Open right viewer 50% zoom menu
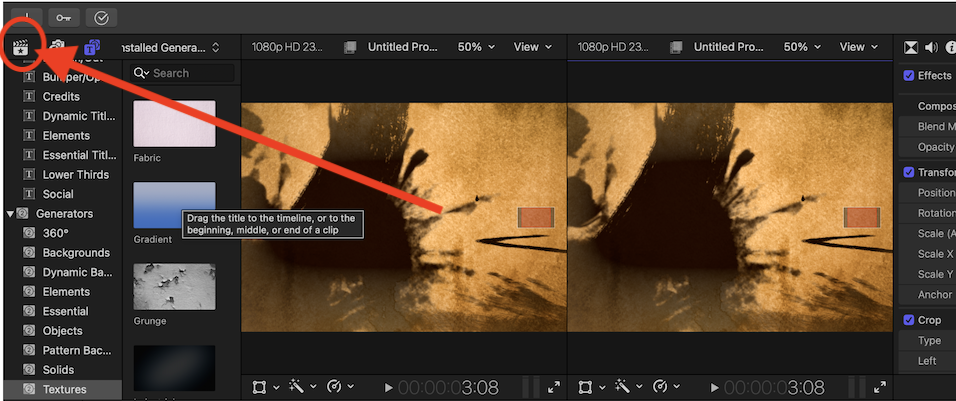 [802, 47]
